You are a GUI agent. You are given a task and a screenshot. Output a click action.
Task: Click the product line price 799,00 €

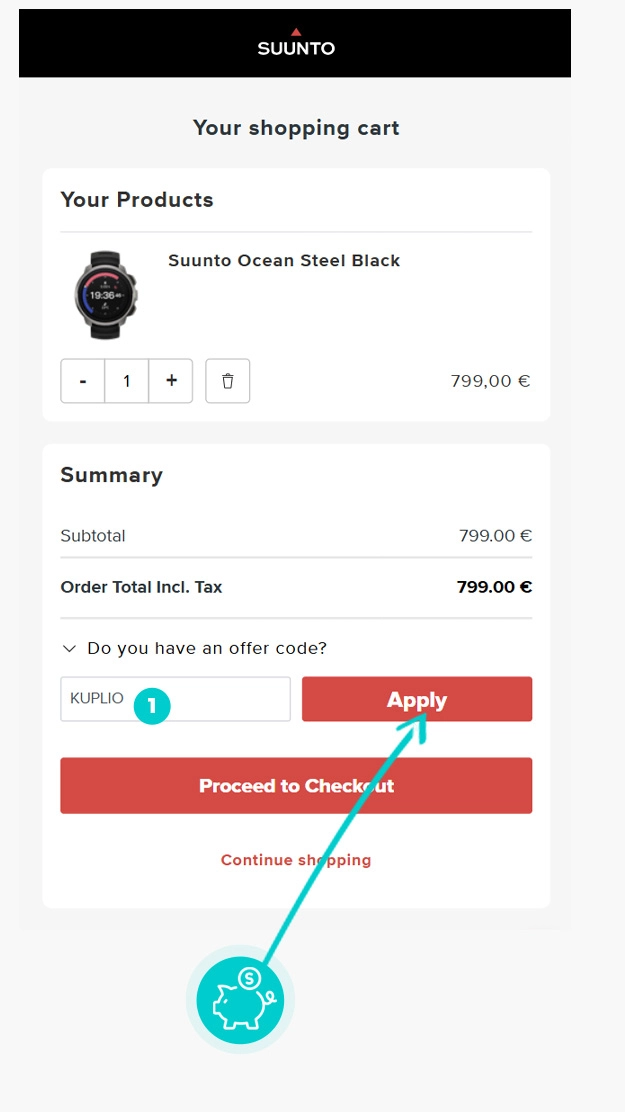click(490, 381)
